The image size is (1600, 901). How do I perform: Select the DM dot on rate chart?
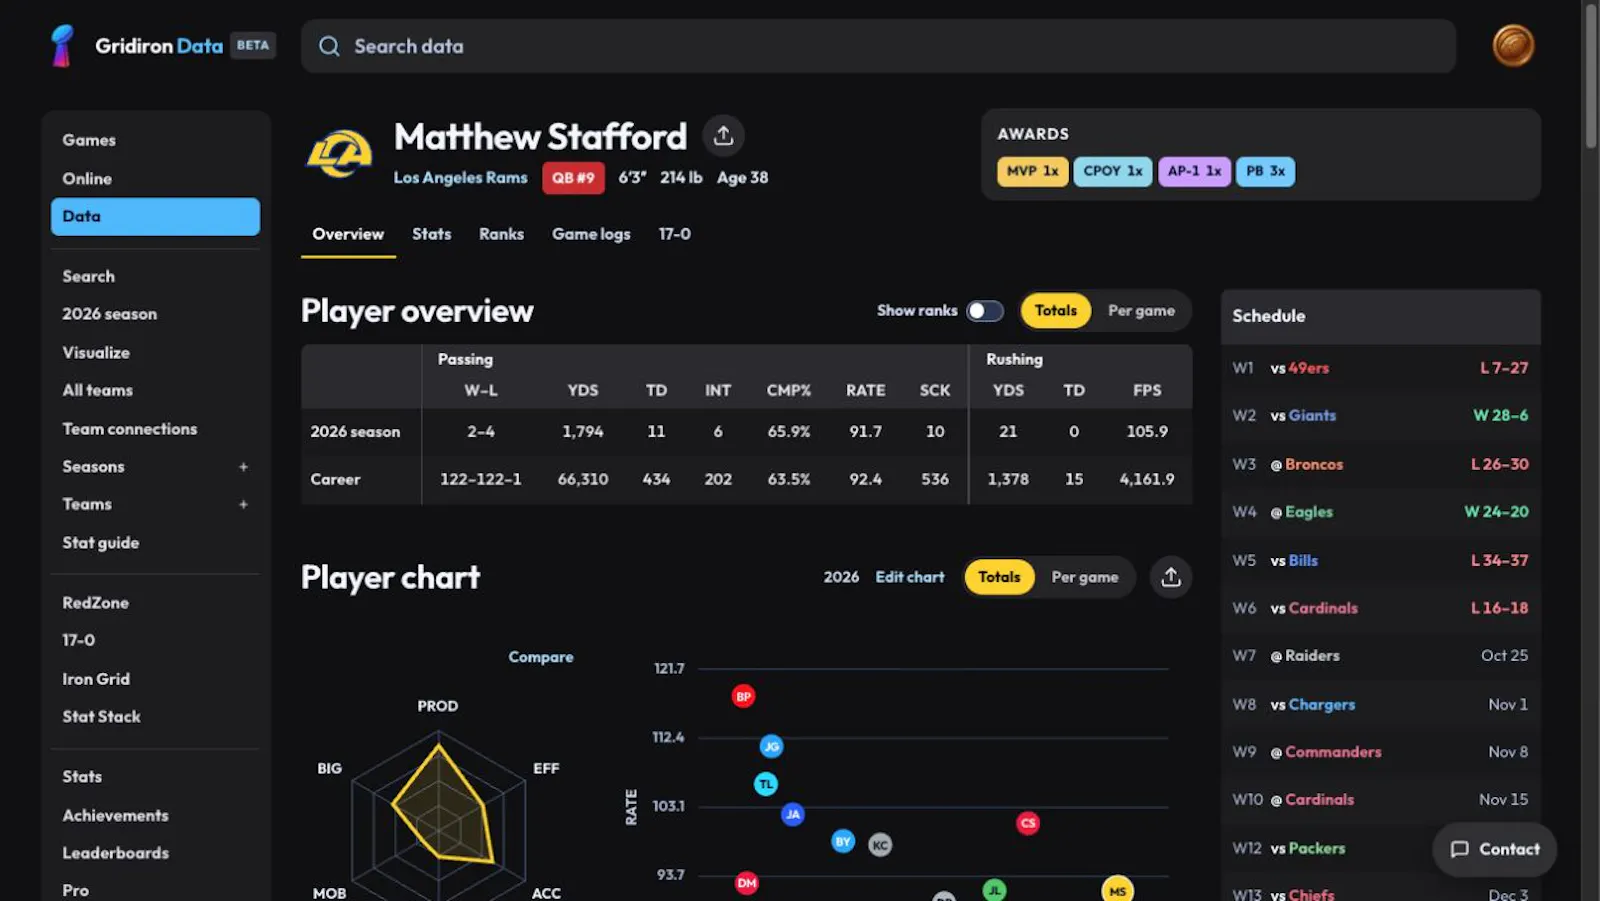point(747,883)
